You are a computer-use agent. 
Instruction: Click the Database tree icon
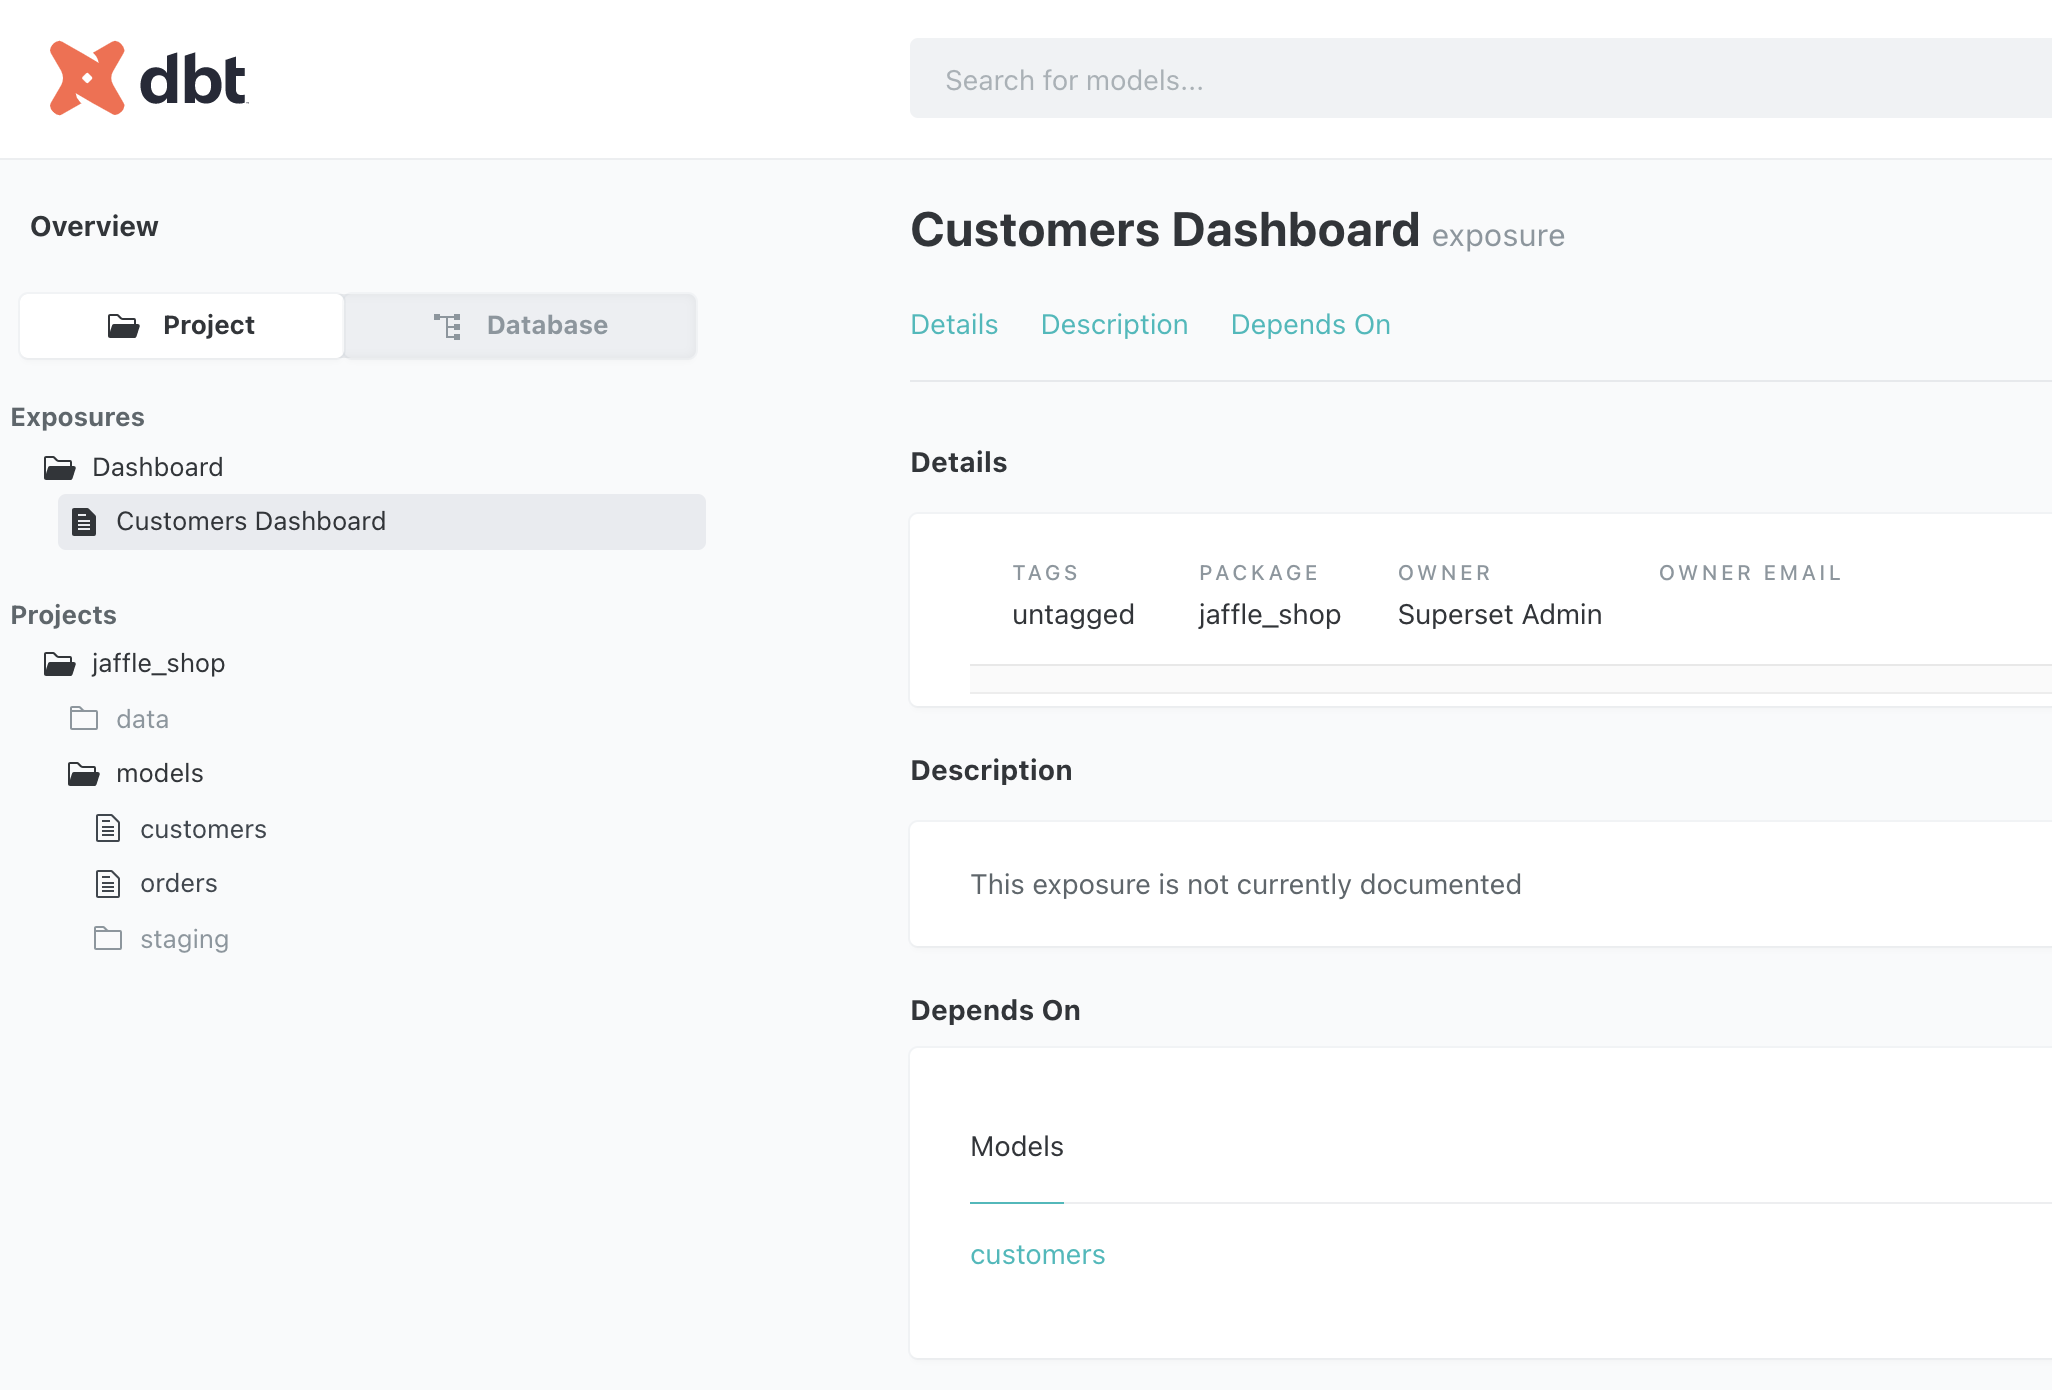447,326
